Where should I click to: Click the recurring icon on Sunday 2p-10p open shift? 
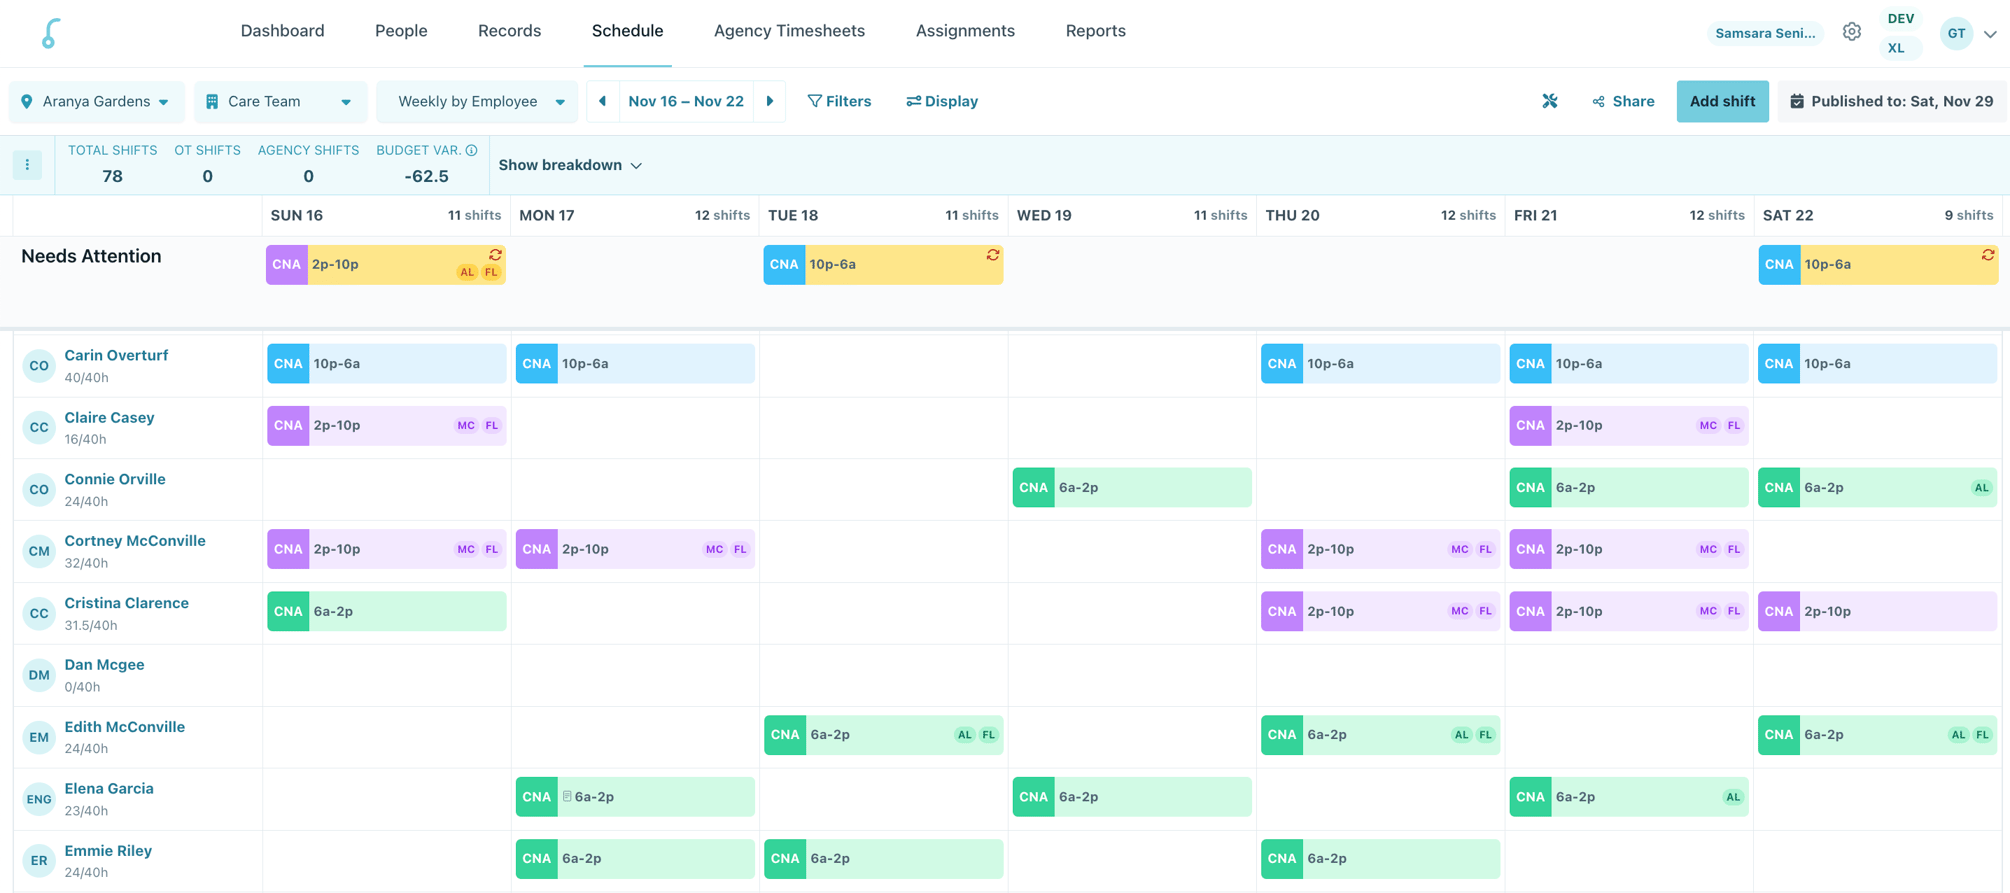[x=495, y=255]
